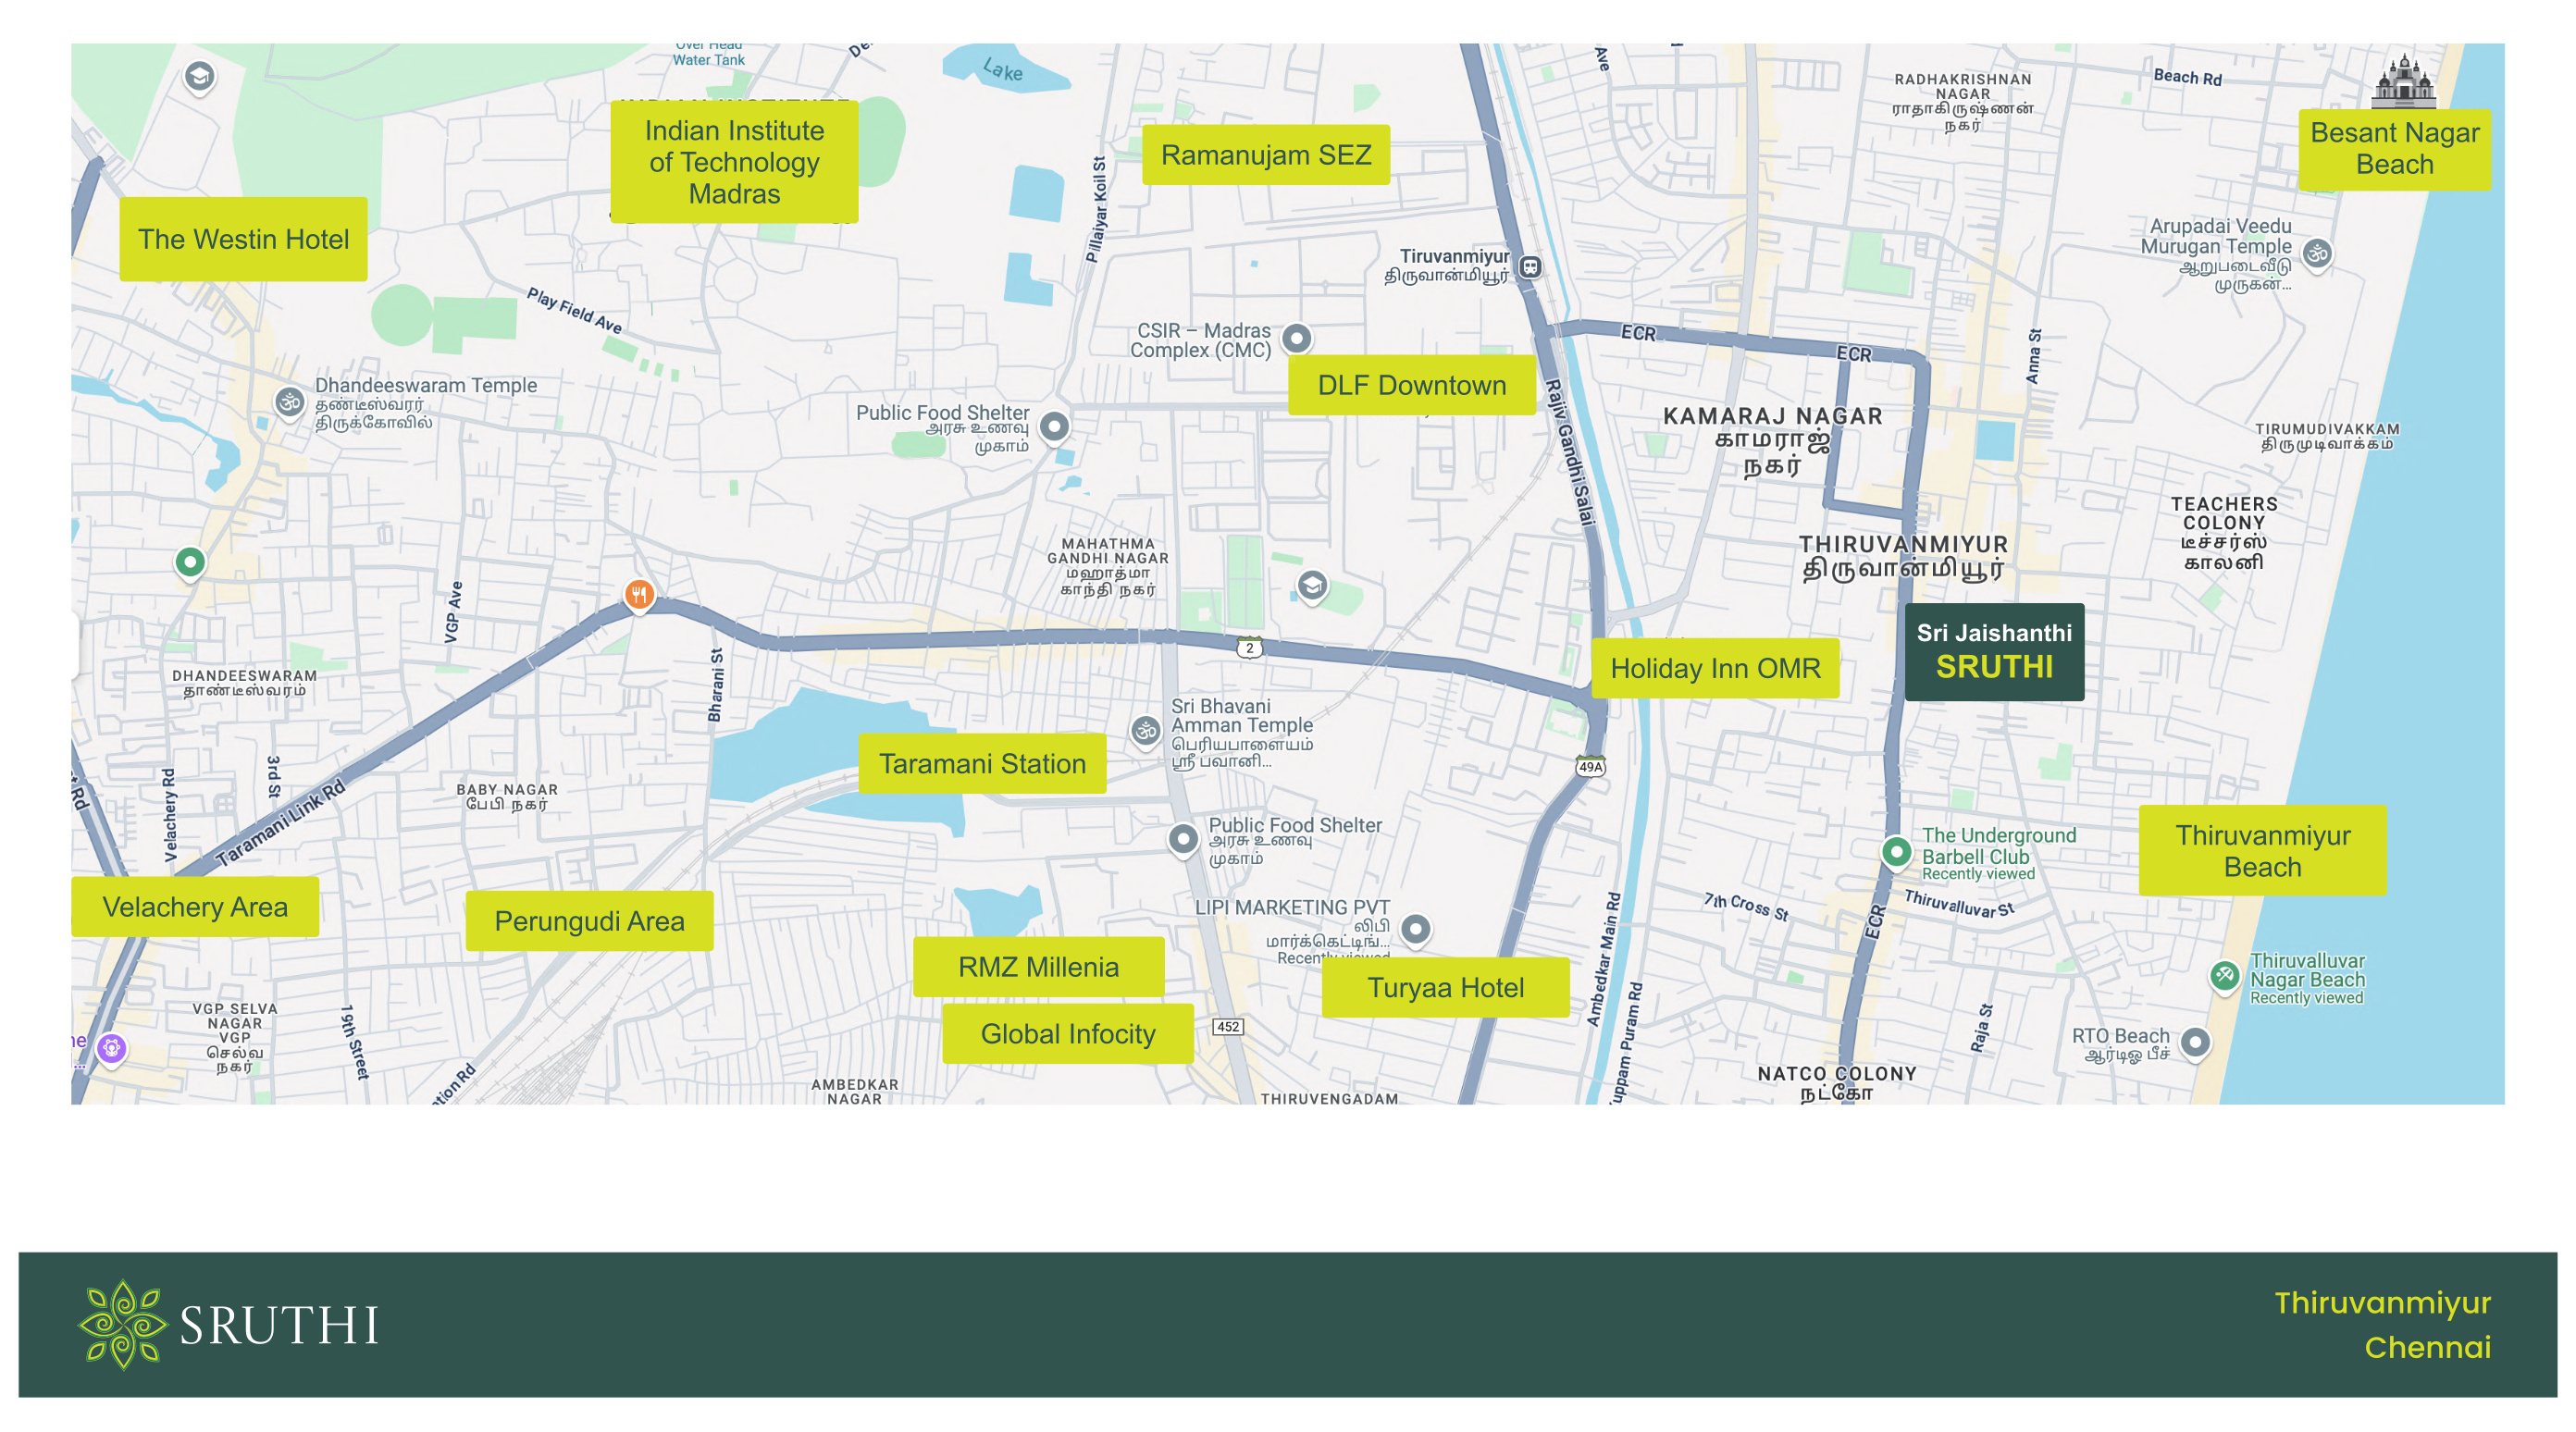Select the Taramani Station label
The height and width of the screenshot is (1432, 2576).
click(x=982, y=764)
